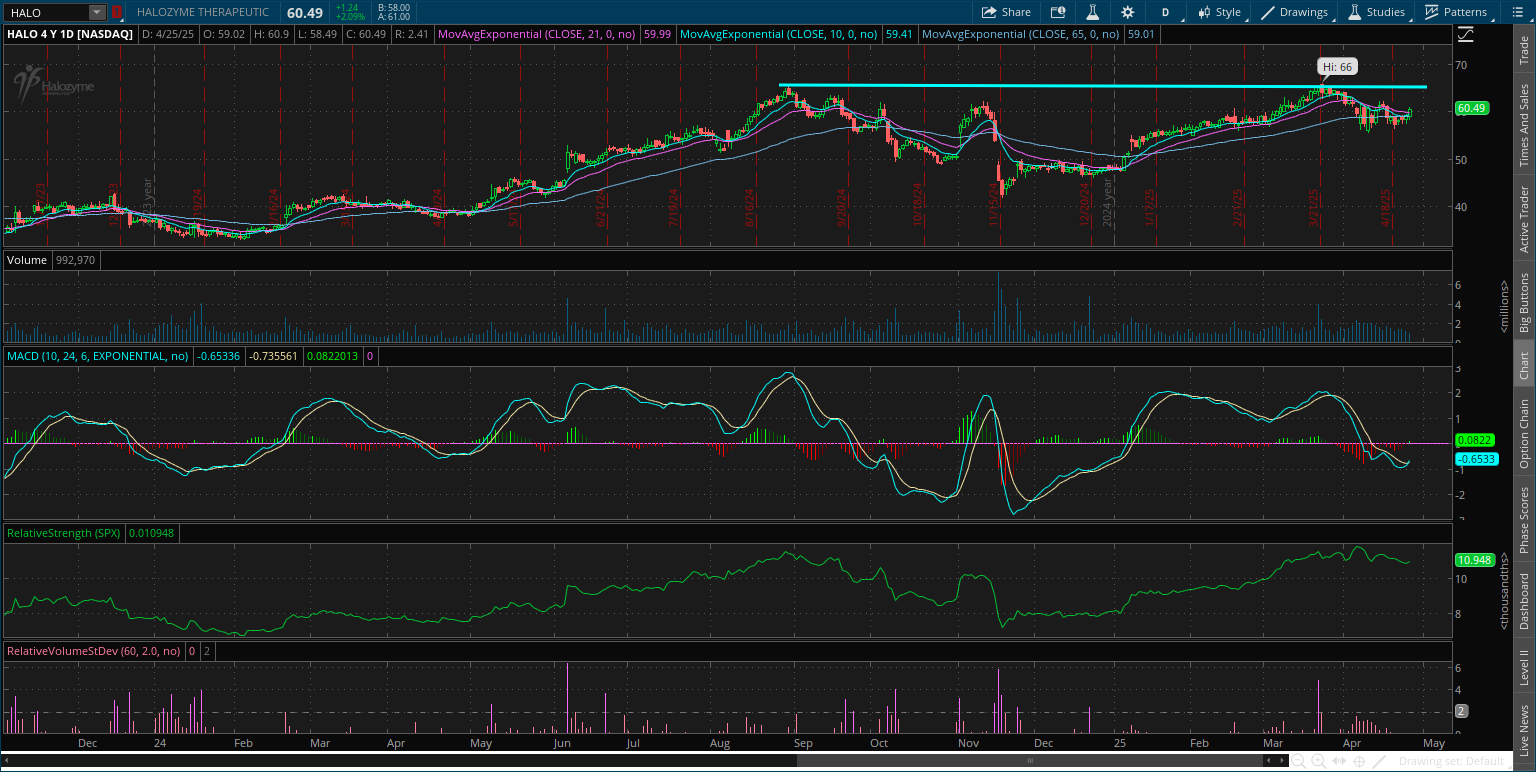The image size is (1536, 772).
Task: Click the zoom out magnifier icon
Action: tap(1300, 762)
